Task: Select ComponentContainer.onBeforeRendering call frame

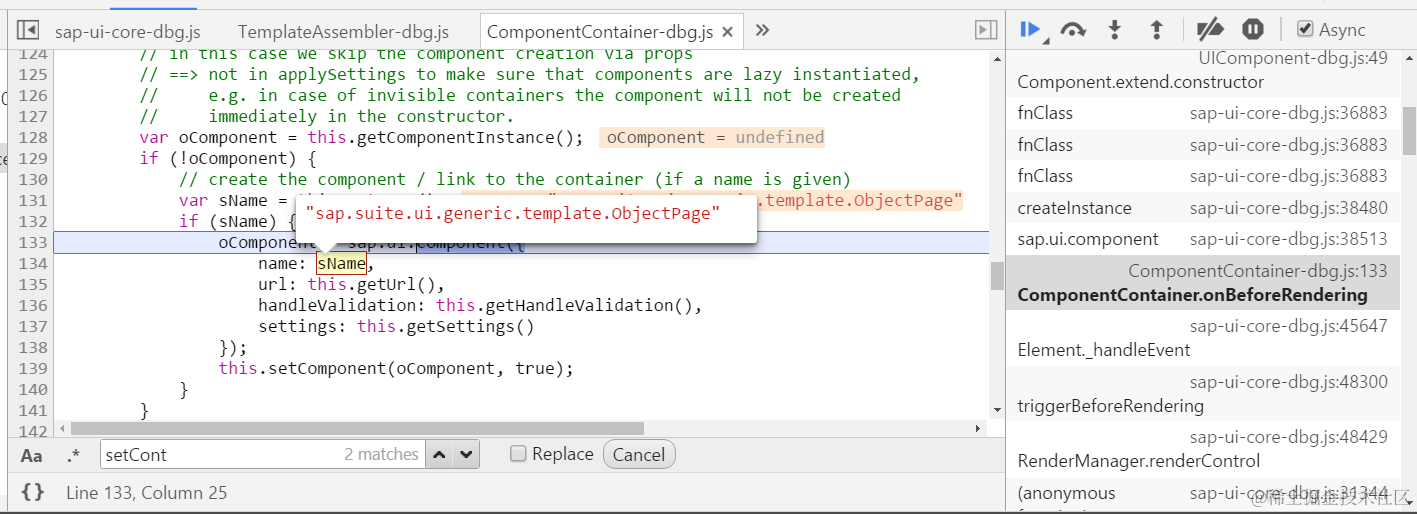Action: [x=1203, y=282]
